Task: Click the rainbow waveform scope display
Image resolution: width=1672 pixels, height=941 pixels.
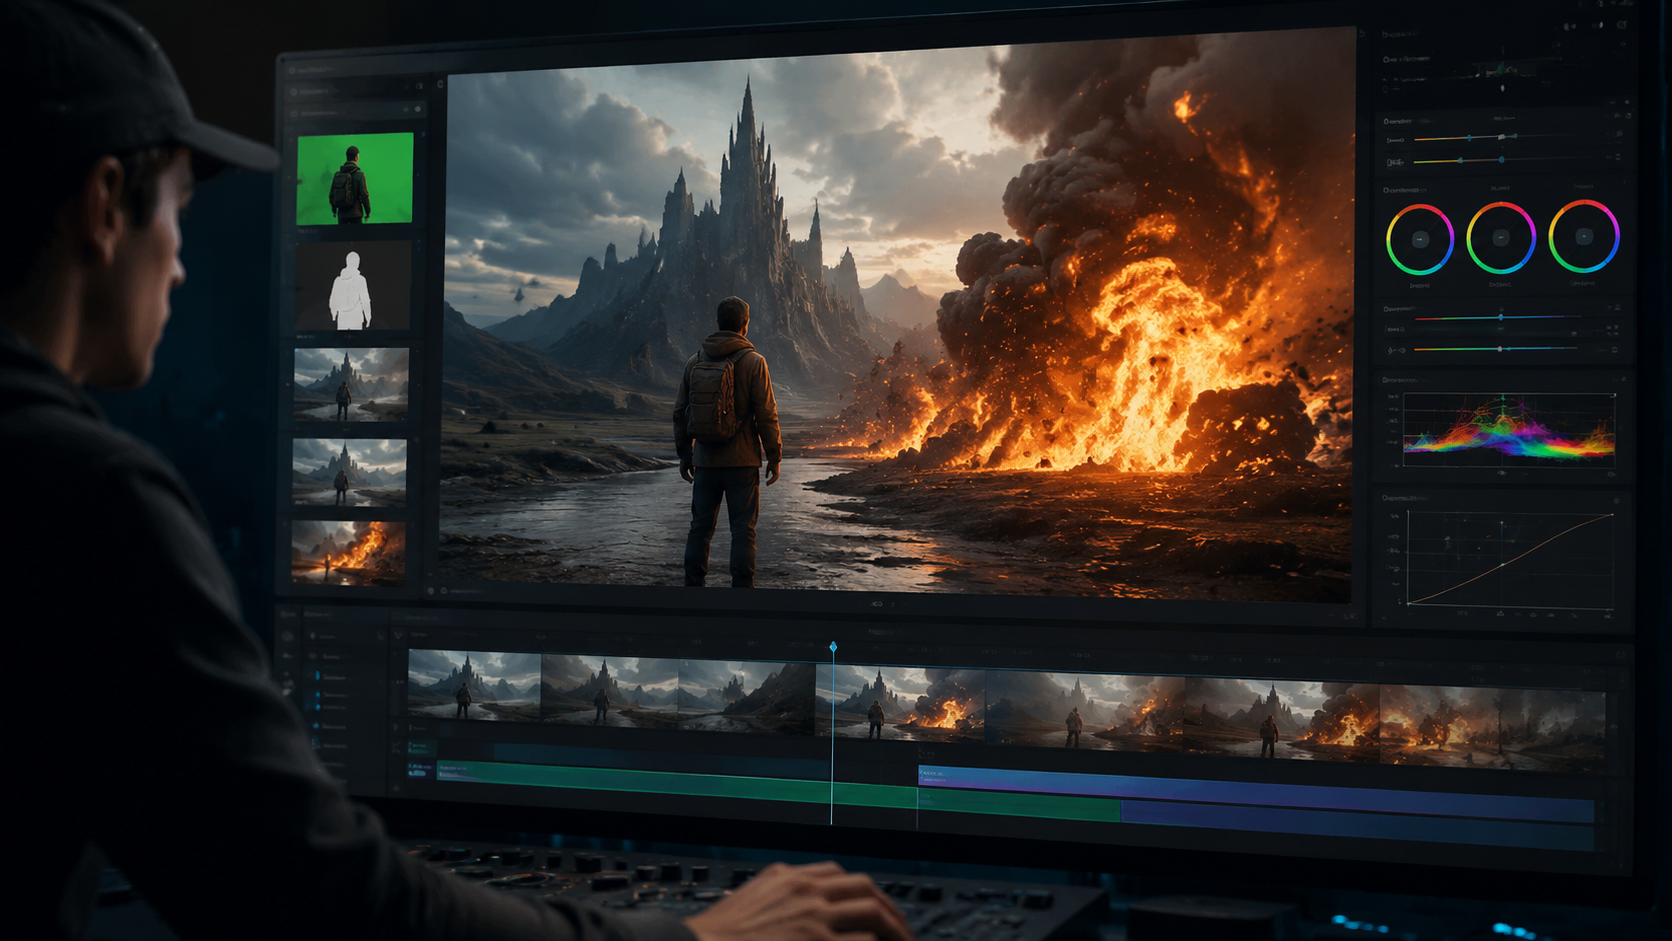Action: [x=1509, y=428]
